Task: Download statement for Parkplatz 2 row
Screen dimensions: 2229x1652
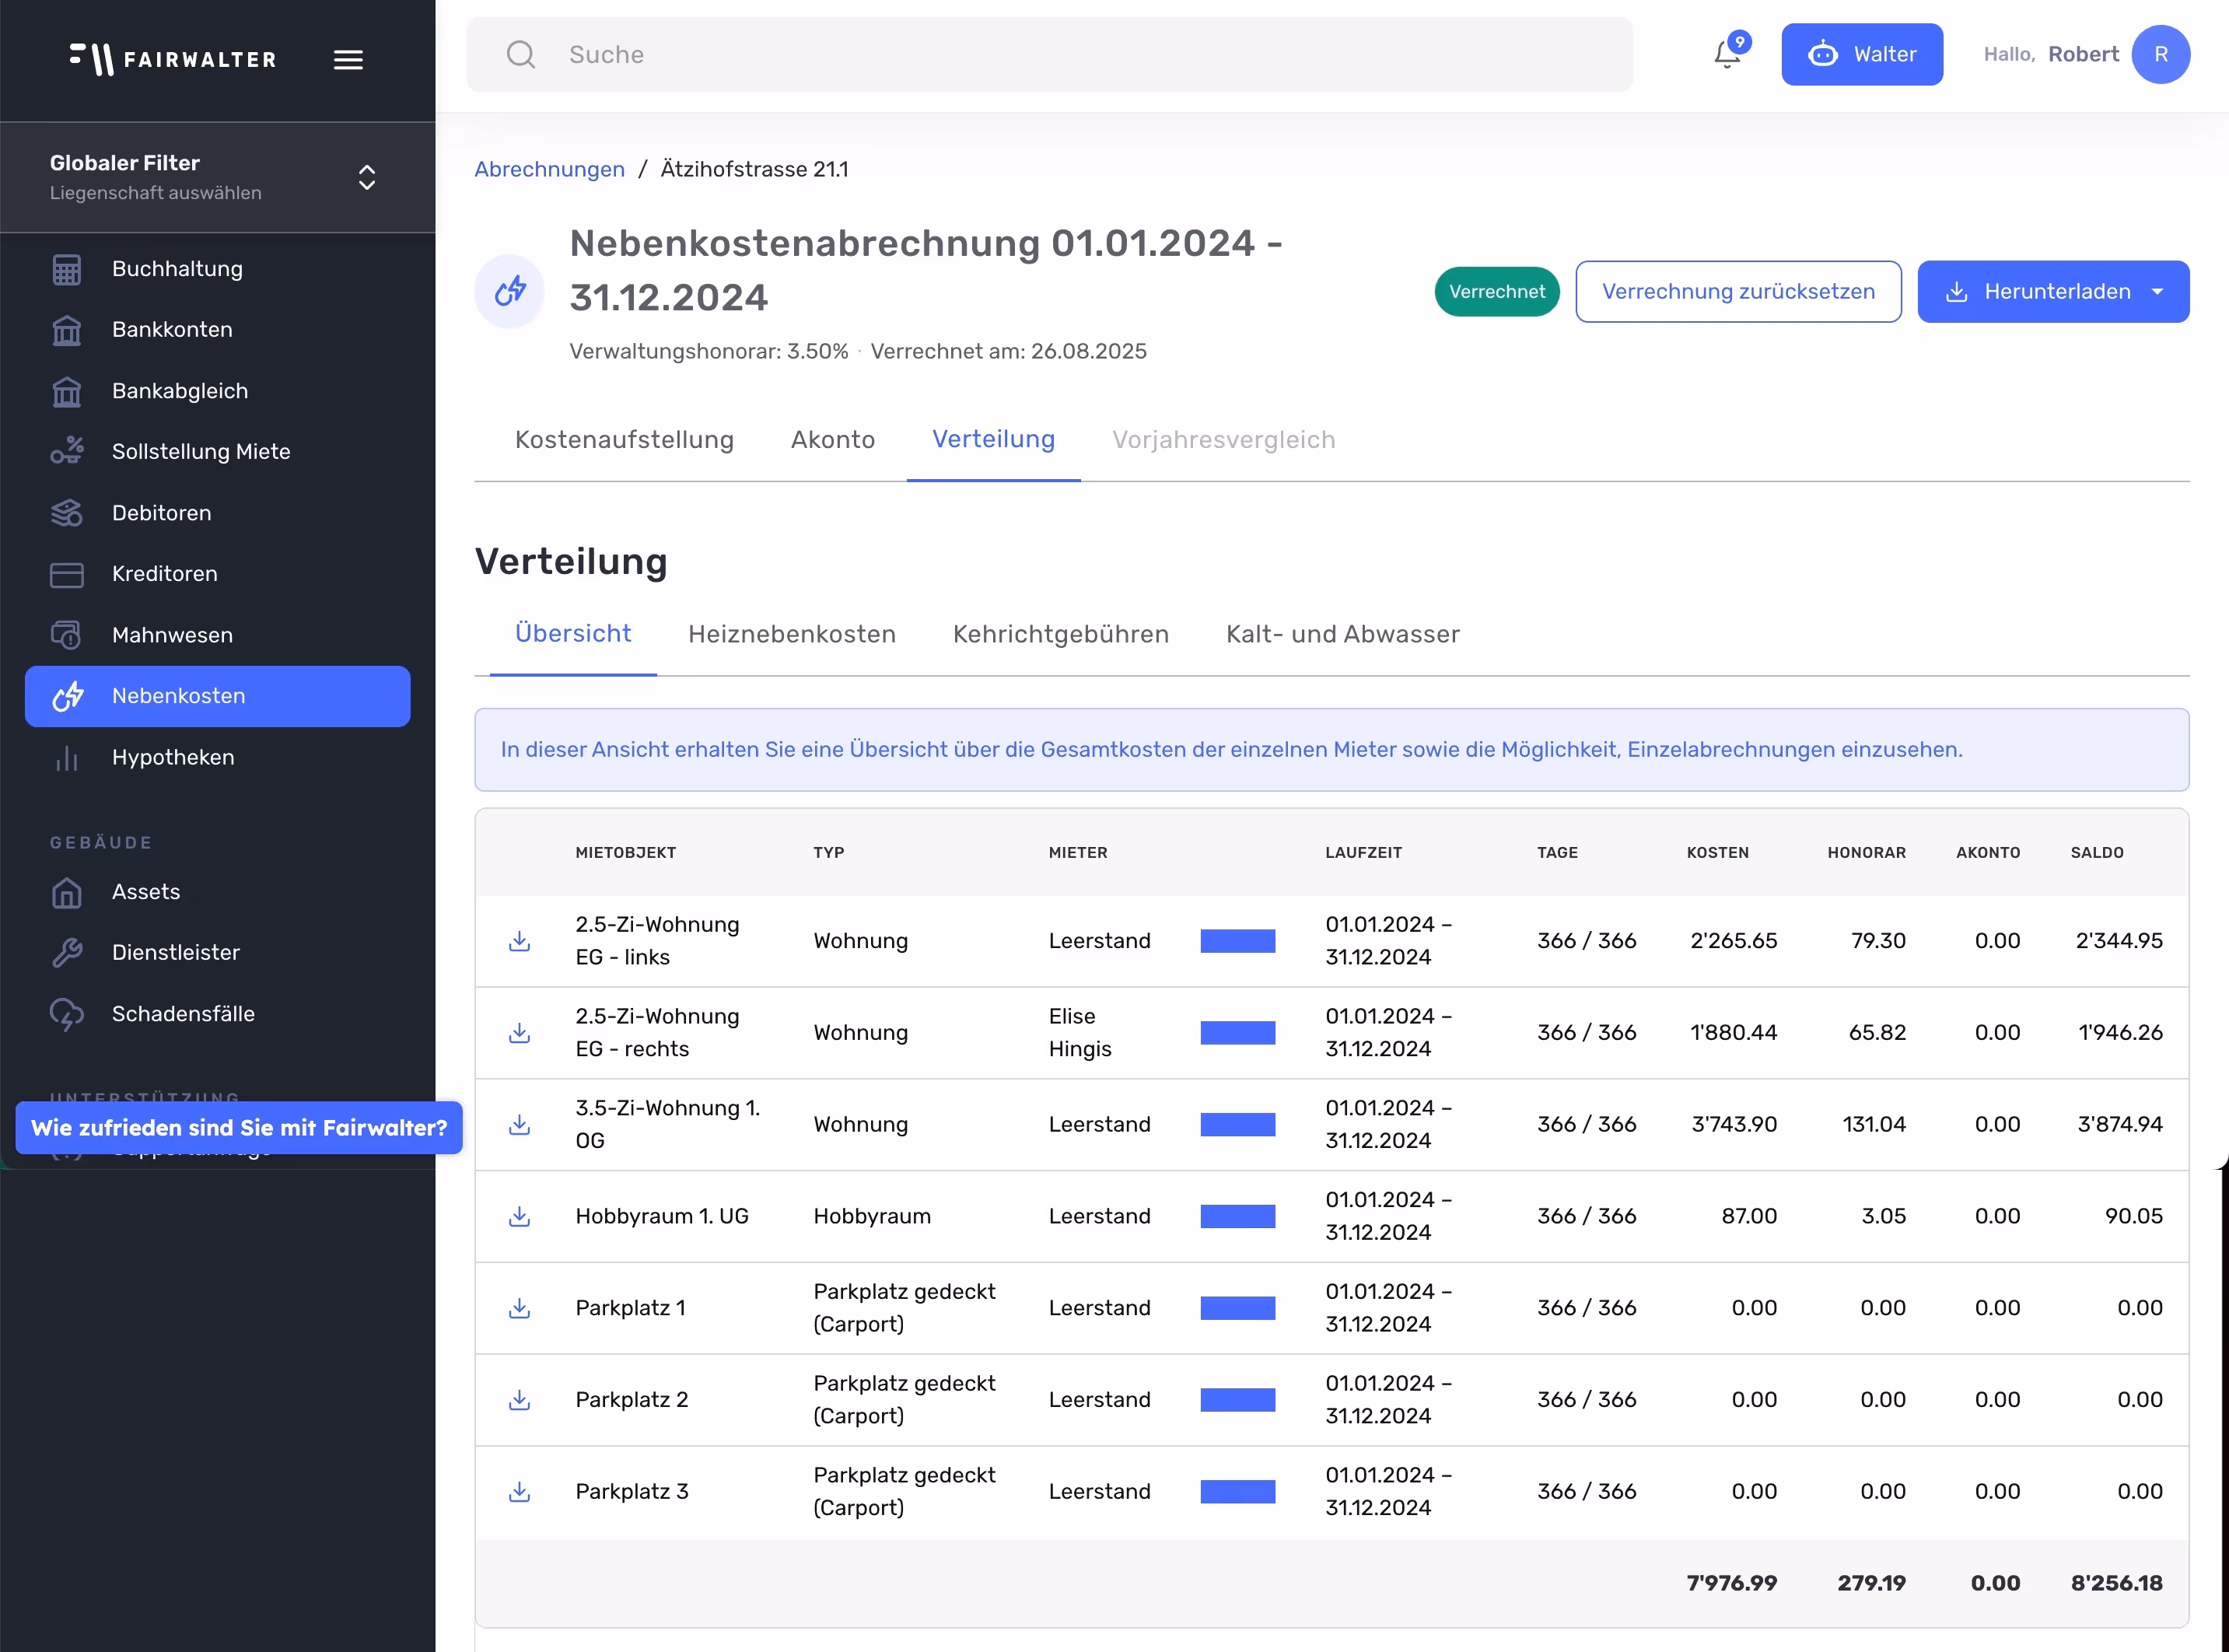Action: (x=519, y=1399)
